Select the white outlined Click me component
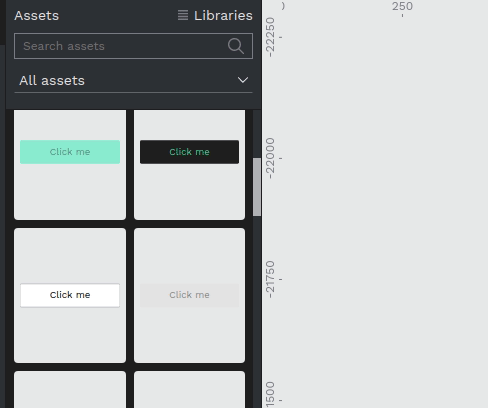 pyautogui.click(x=70, y=295)
